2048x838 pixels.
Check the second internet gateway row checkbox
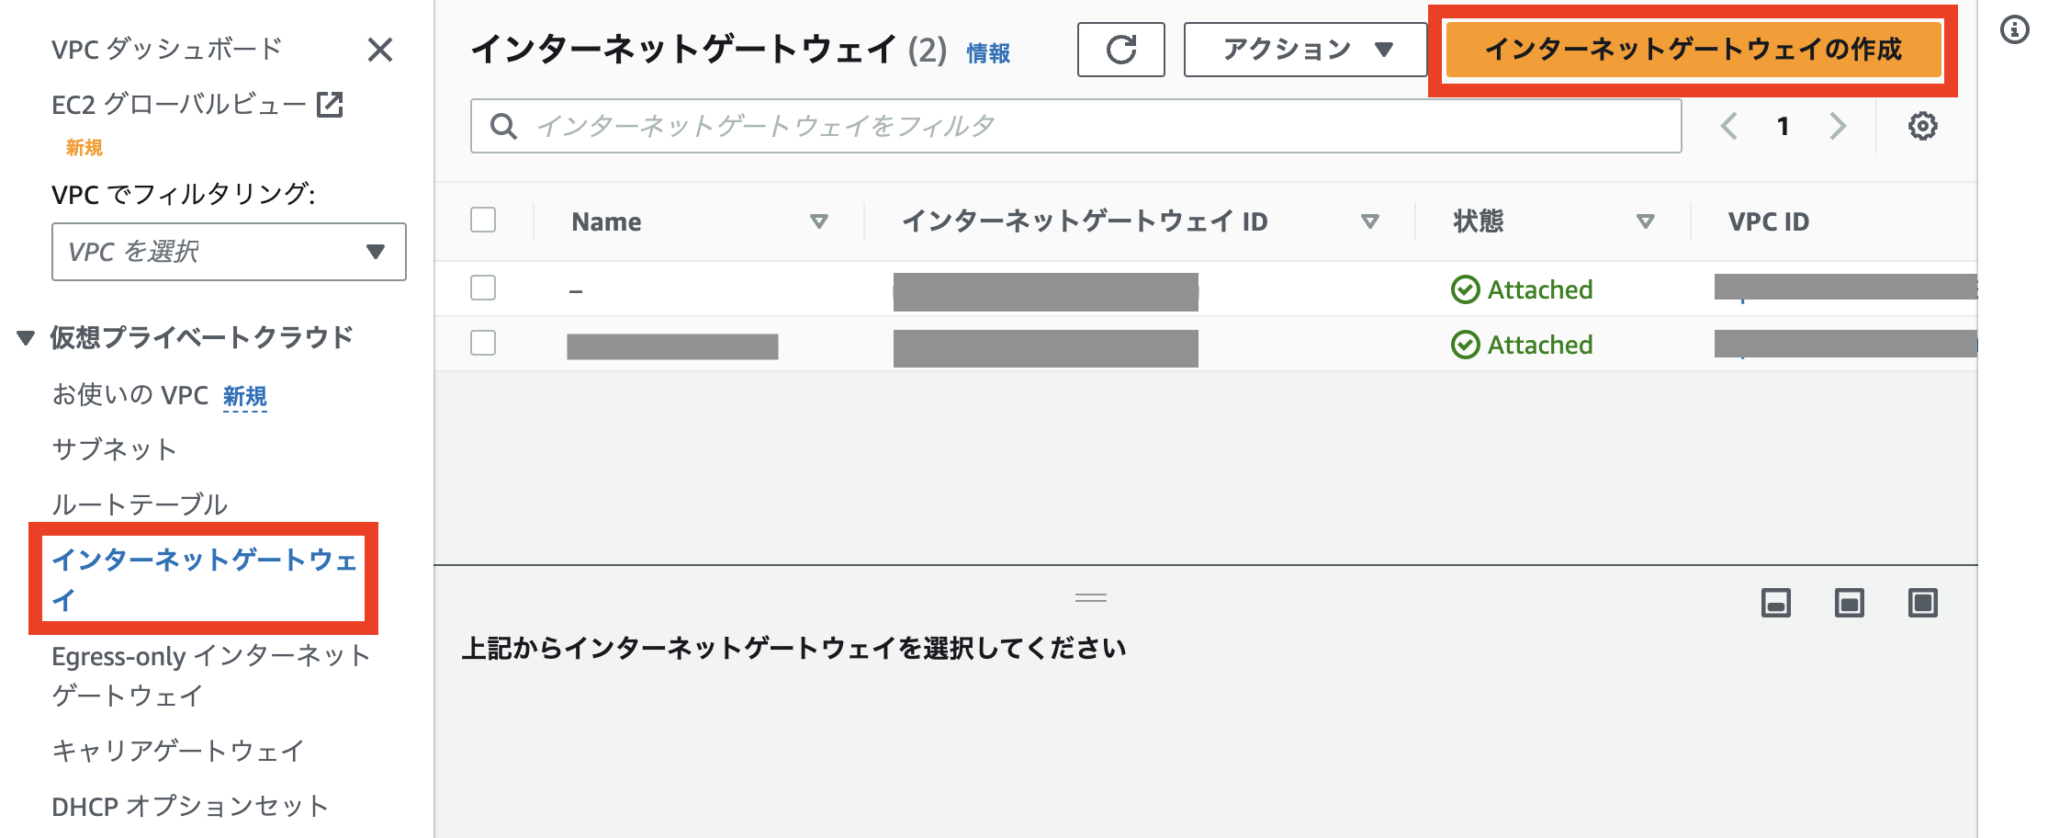point(483,342)
